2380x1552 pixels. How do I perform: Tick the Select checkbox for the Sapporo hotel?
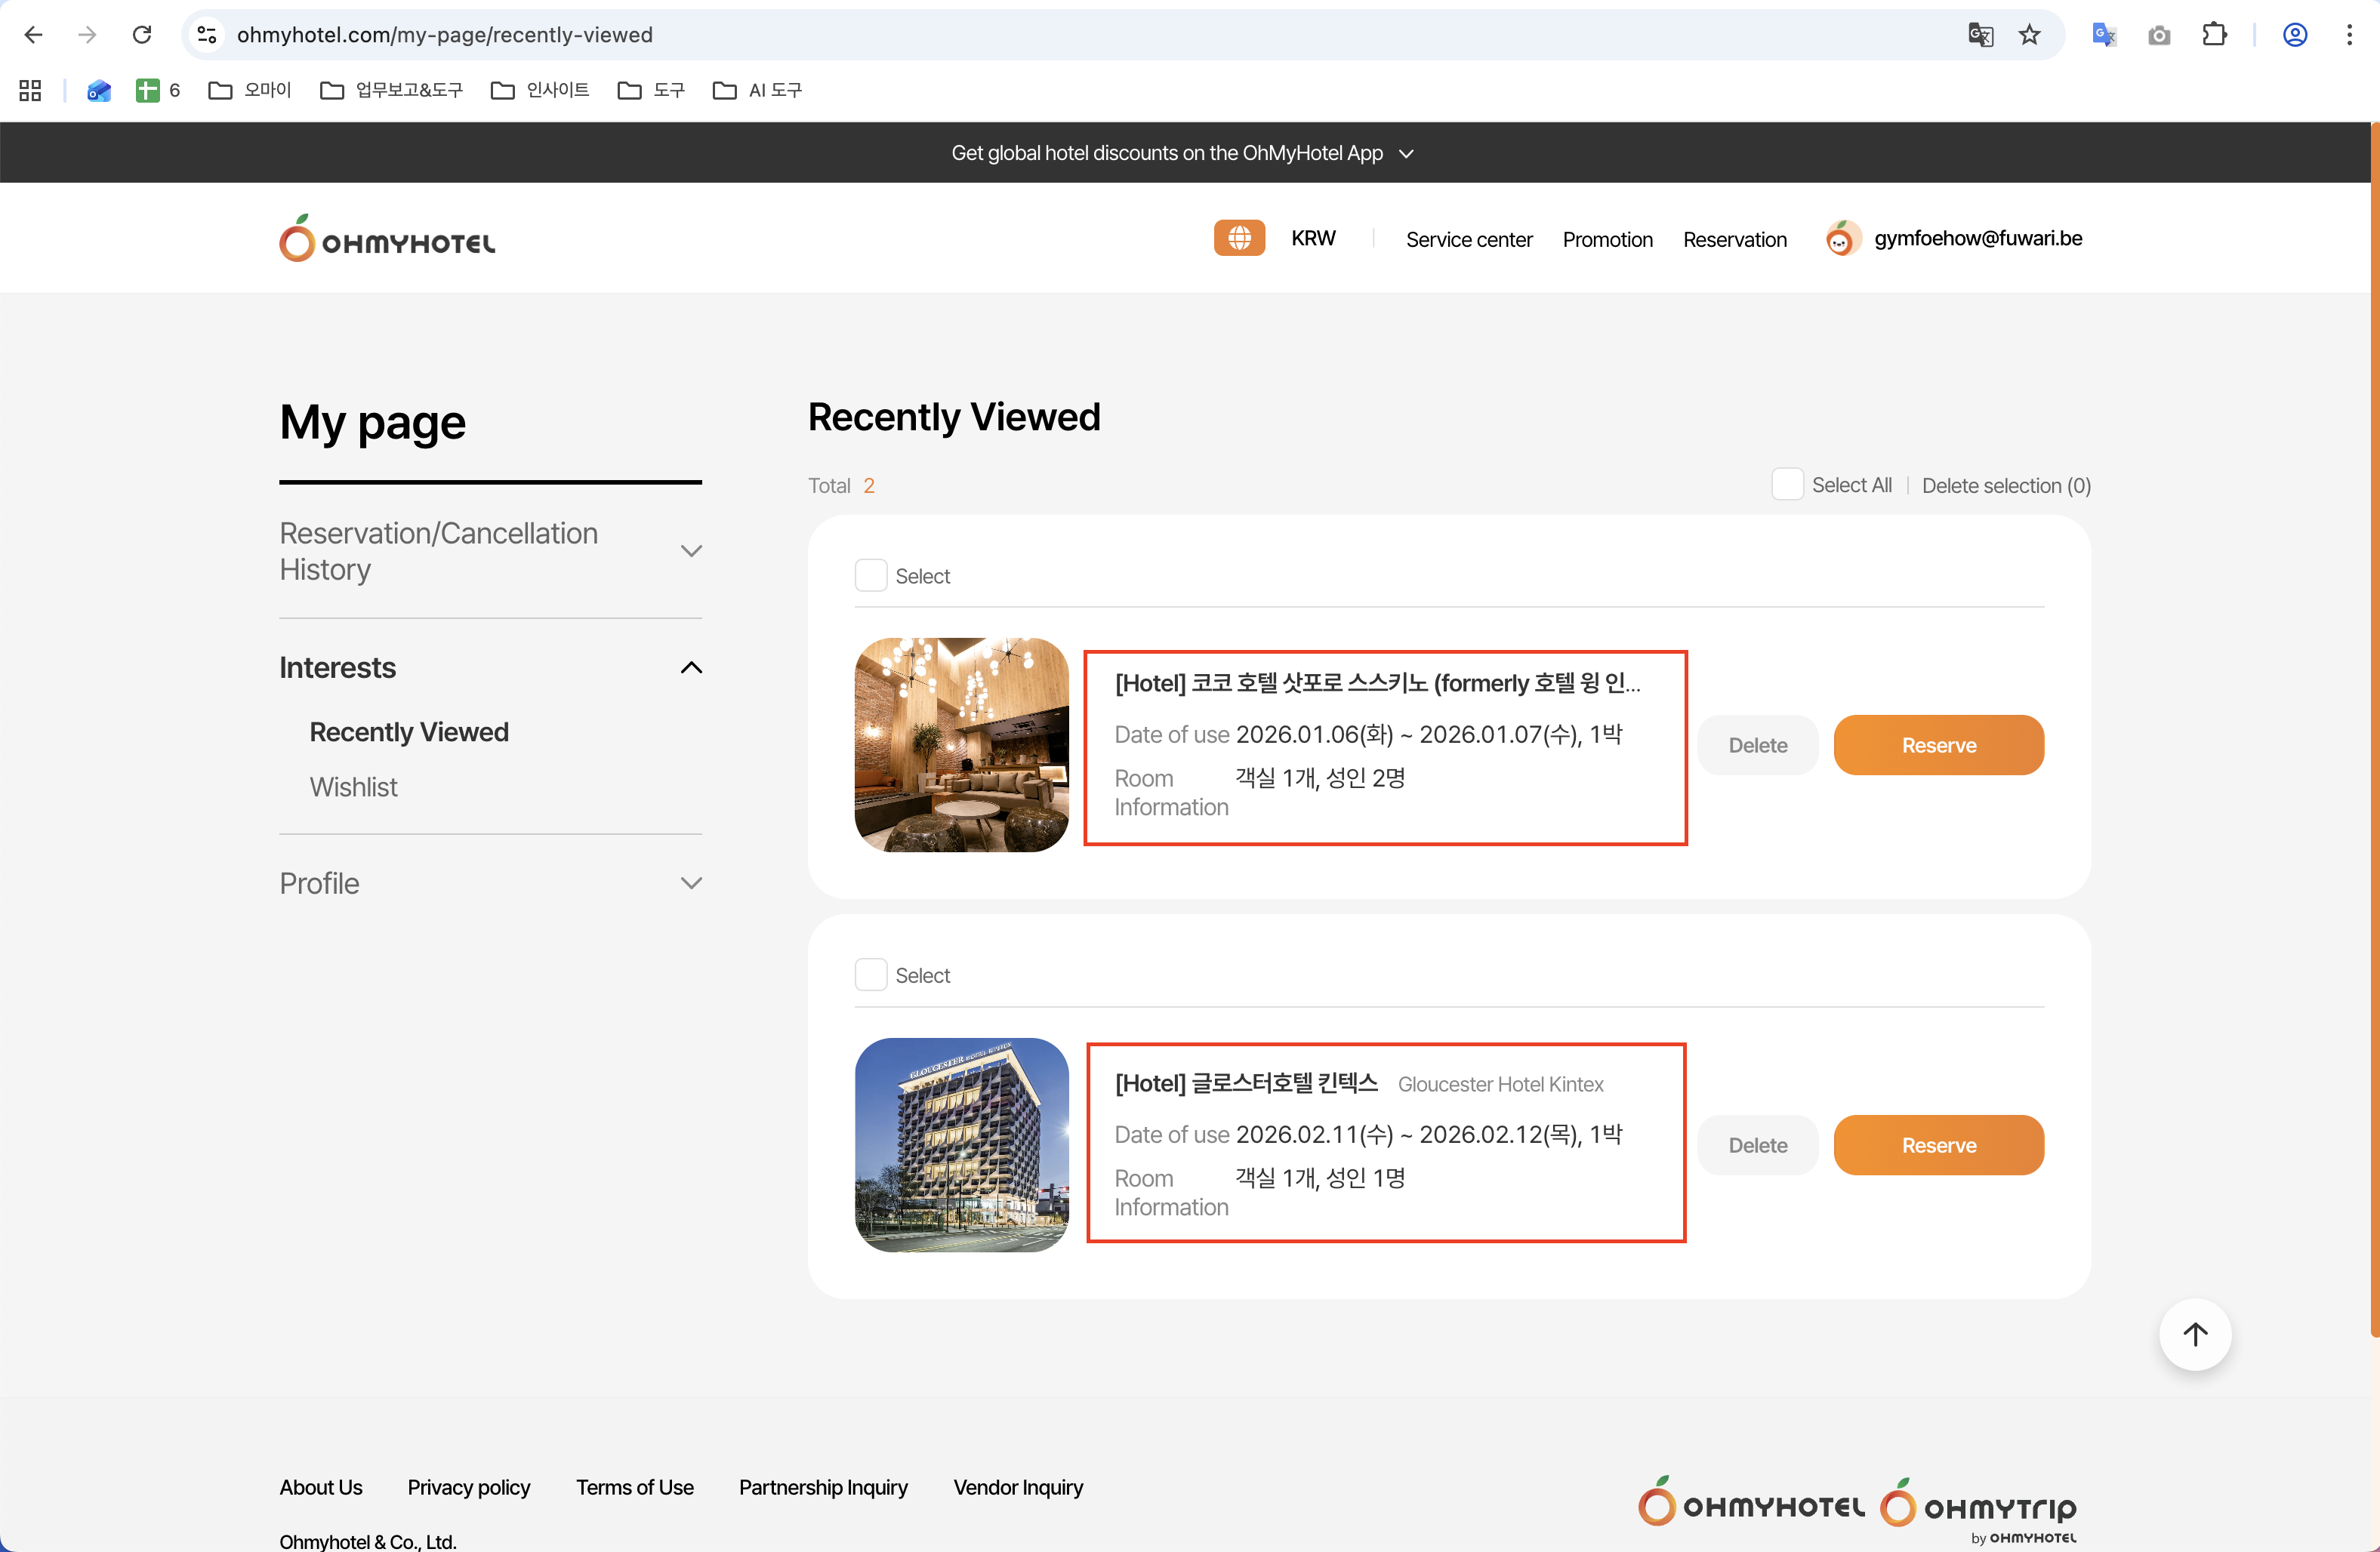coord(870,576)
